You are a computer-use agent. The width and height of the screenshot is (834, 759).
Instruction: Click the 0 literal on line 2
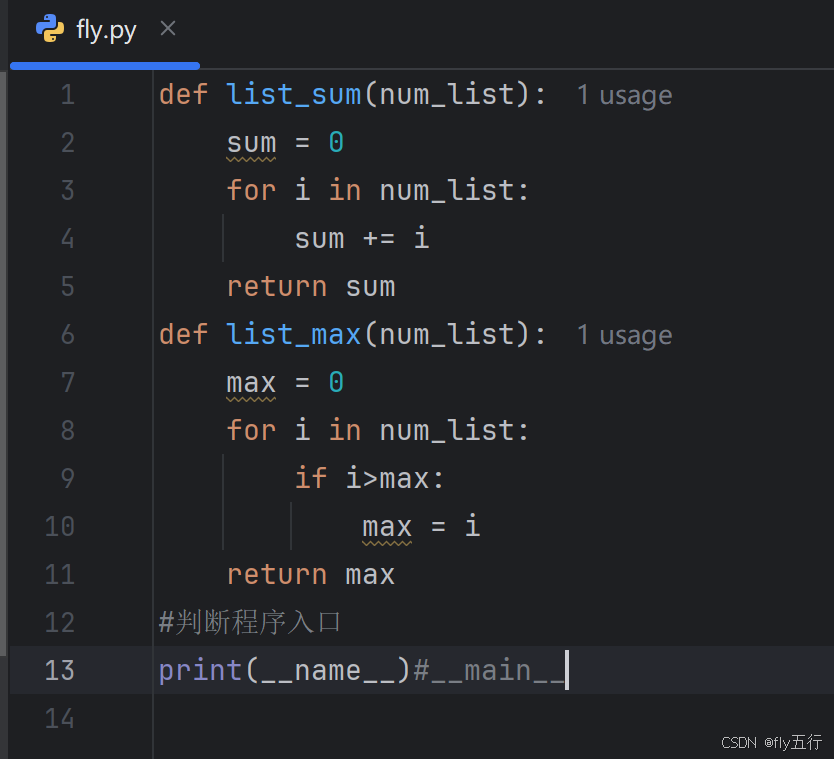(x=335, y=142)
